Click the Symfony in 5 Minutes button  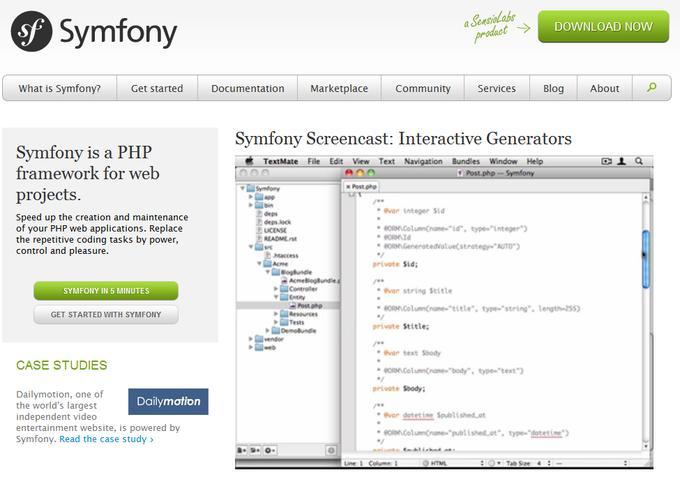pyautogui.click(x=106, y=291)
